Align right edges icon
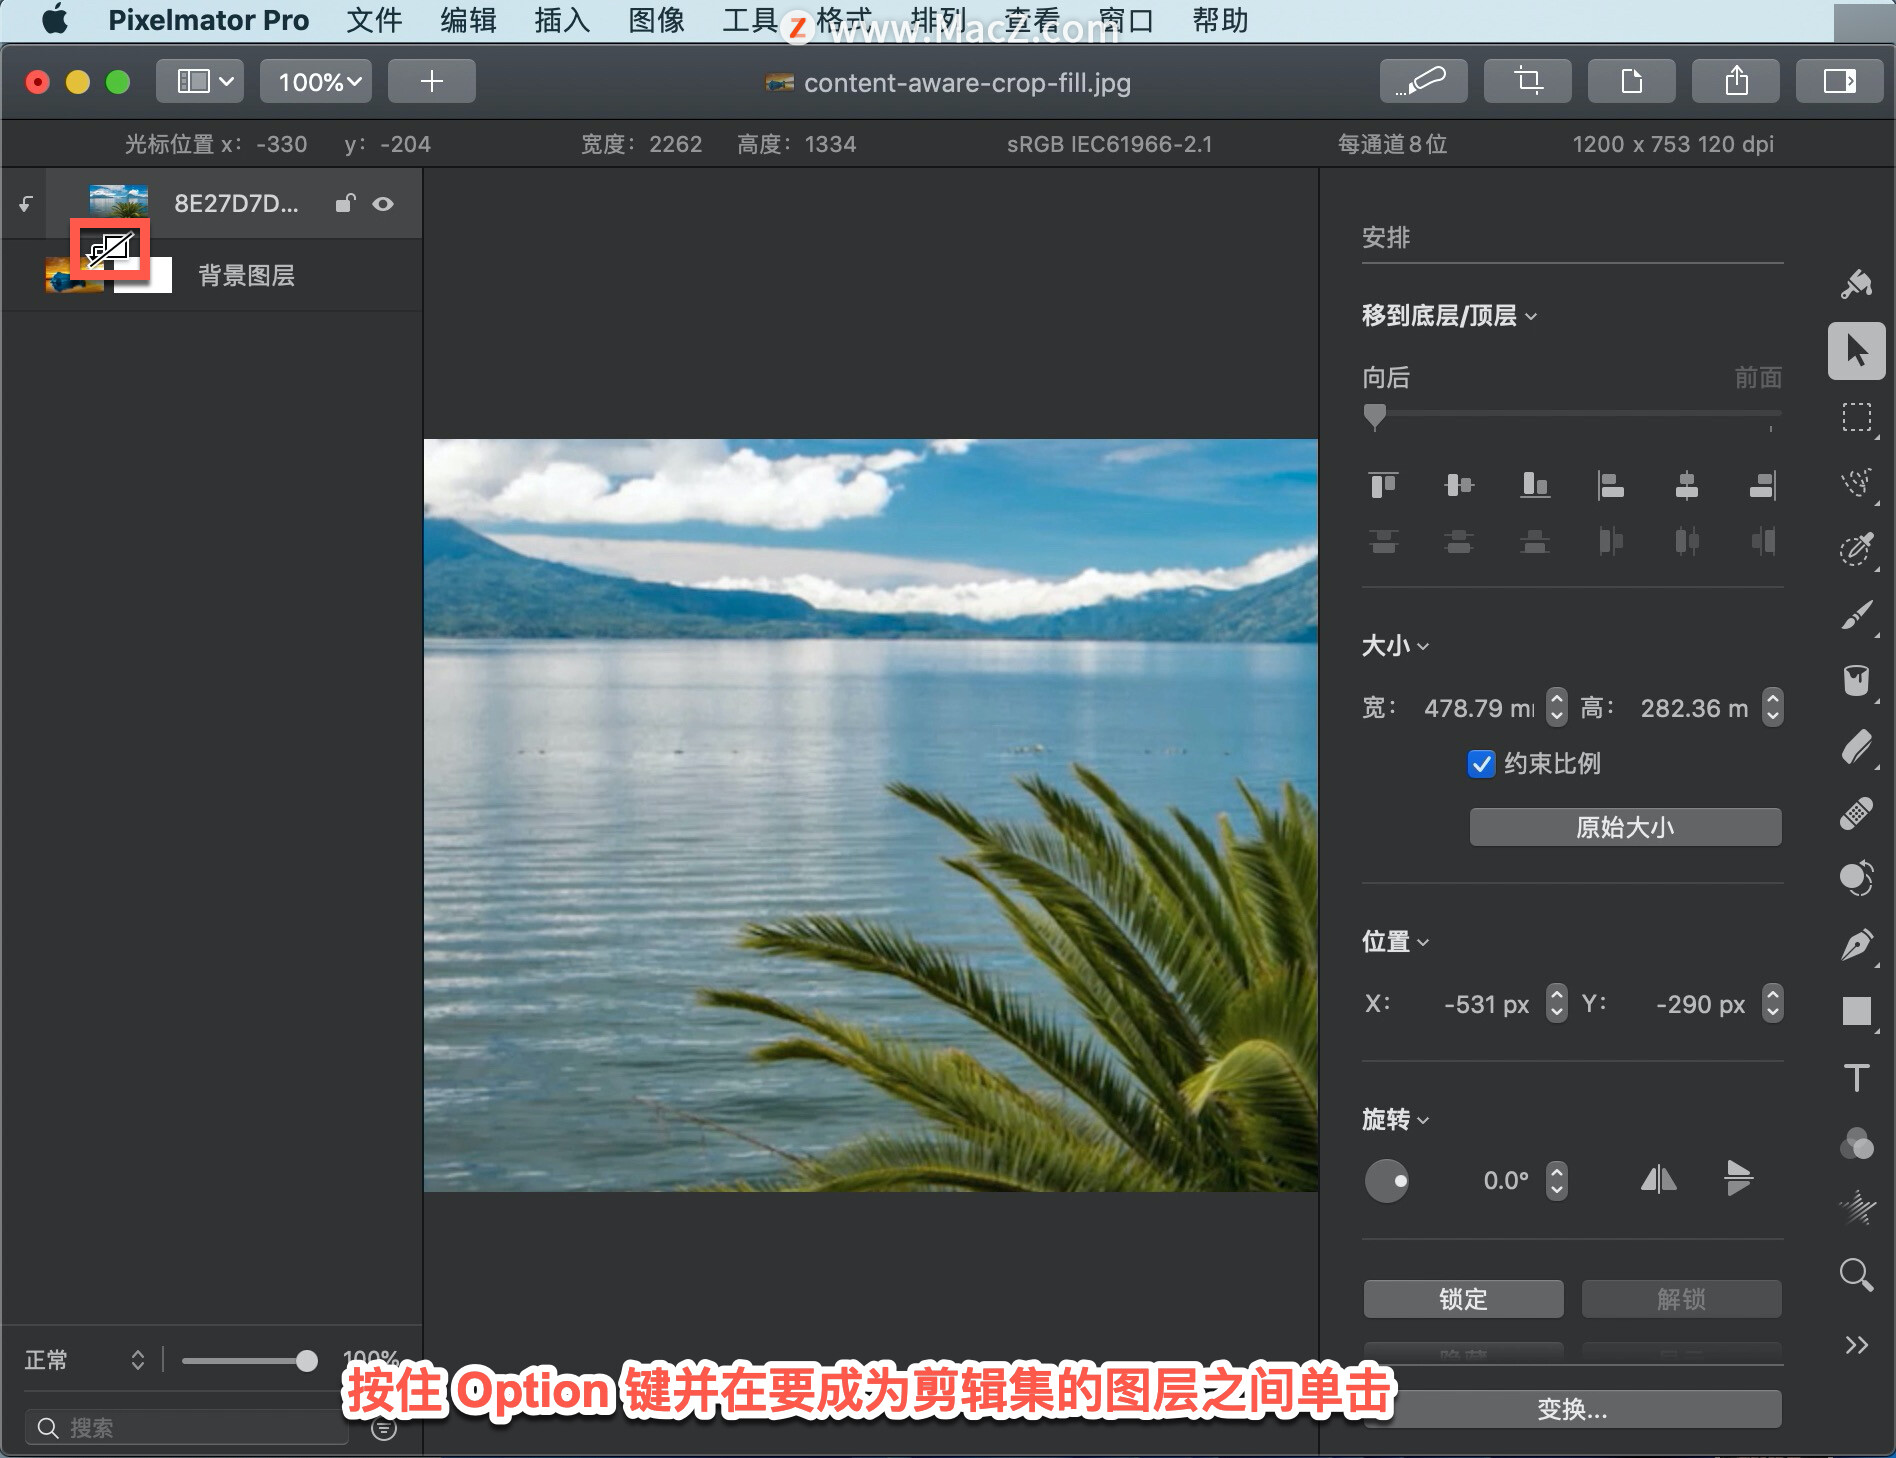 [x=1763, y=485]
